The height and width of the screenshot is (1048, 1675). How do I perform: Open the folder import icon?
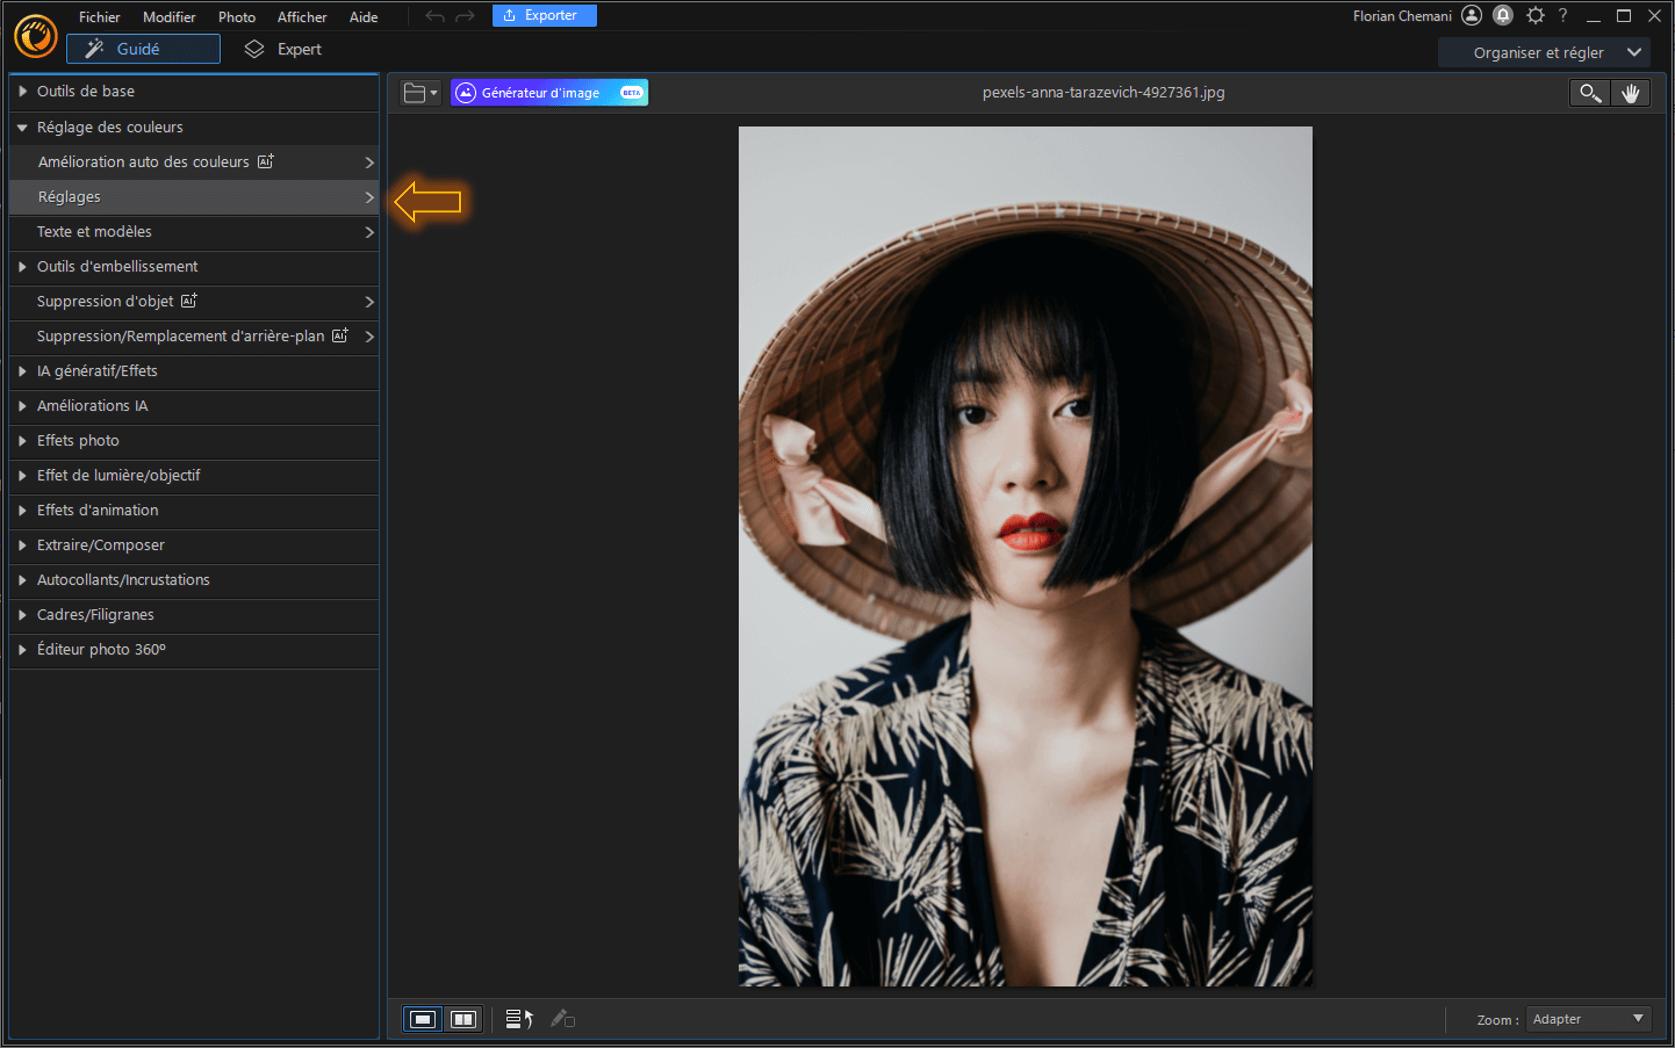coord(419,93)
